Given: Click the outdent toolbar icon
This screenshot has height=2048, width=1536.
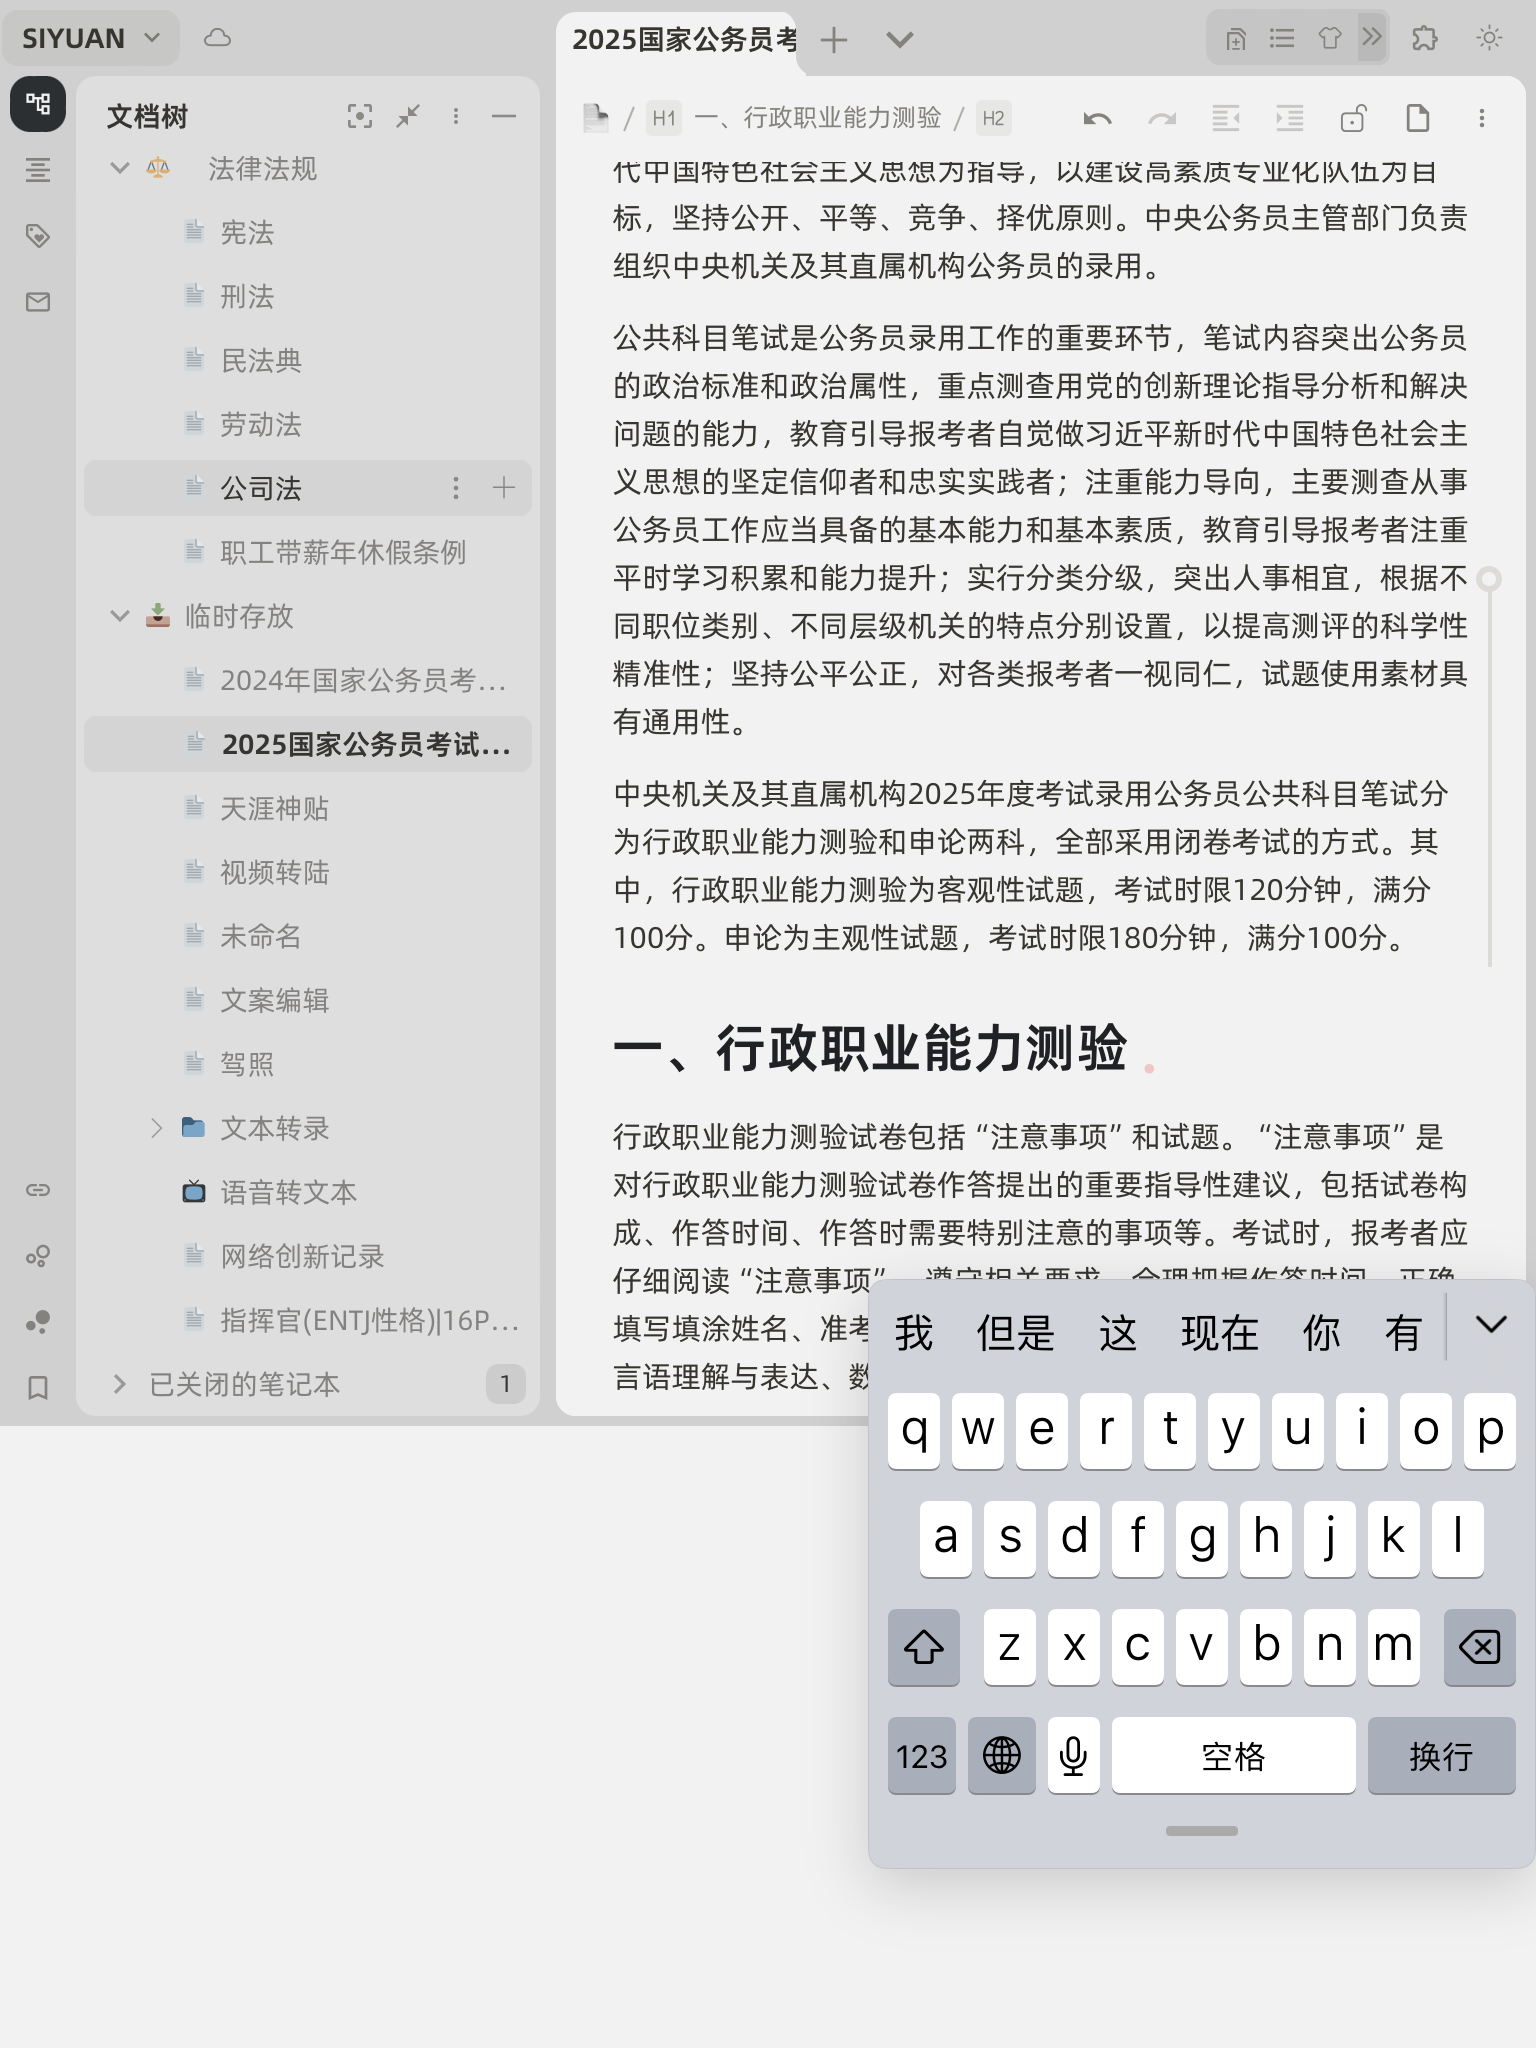Looking at the screenshot, I should (x=1226, y=118).
